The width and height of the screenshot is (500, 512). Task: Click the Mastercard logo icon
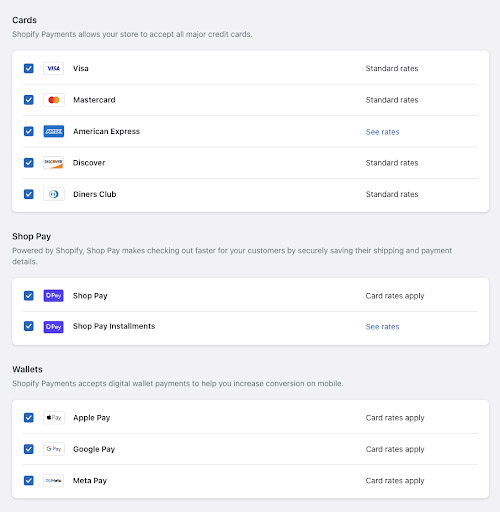(x=53, y=100)
